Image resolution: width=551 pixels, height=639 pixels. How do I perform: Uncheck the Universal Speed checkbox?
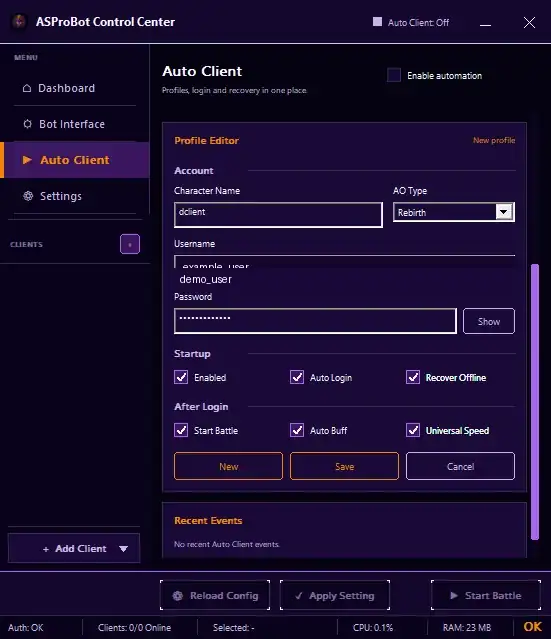[413, 430]
